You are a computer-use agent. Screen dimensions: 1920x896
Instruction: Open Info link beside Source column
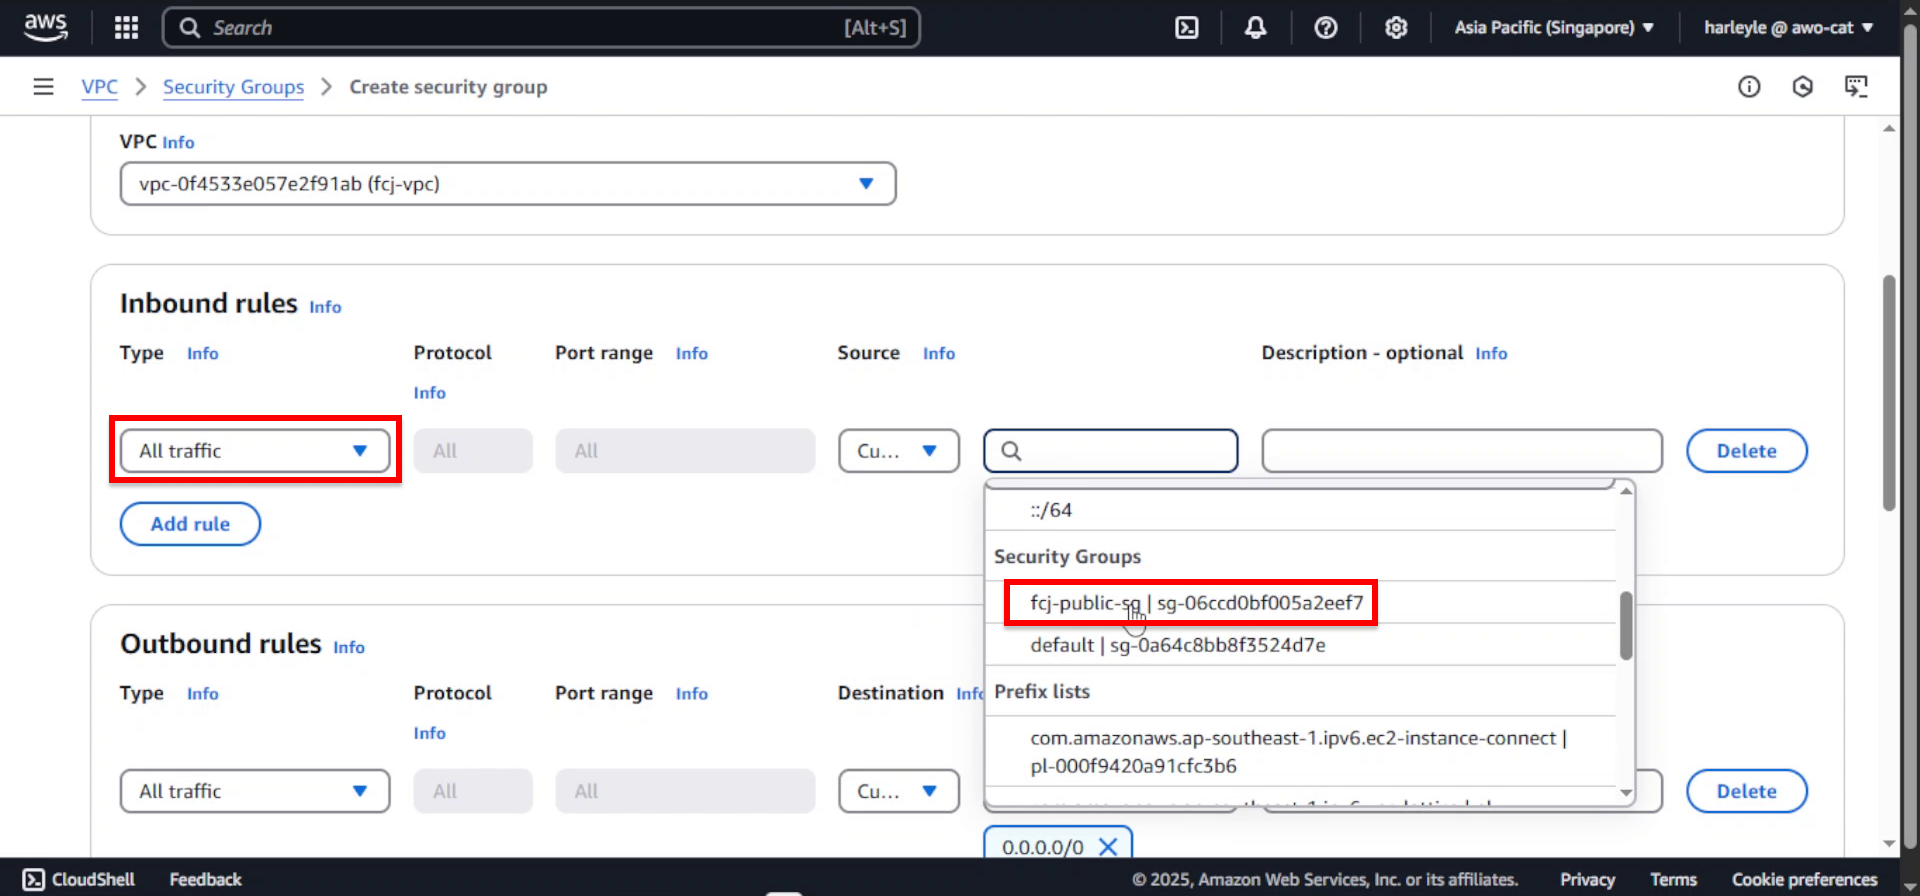(939, 353)
